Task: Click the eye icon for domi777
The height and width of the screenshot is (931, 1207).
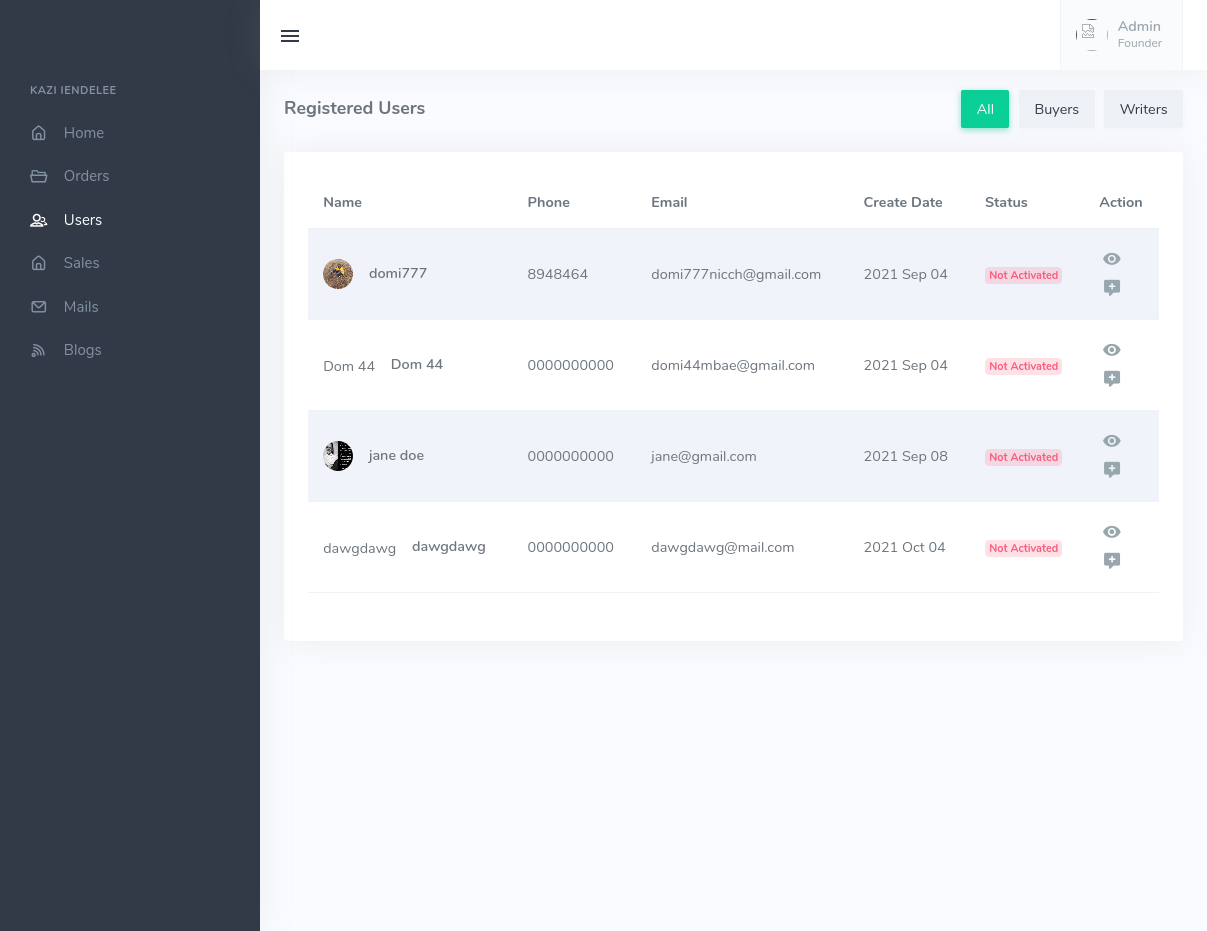Action: pyautogui.click(x=1111, y=259)
